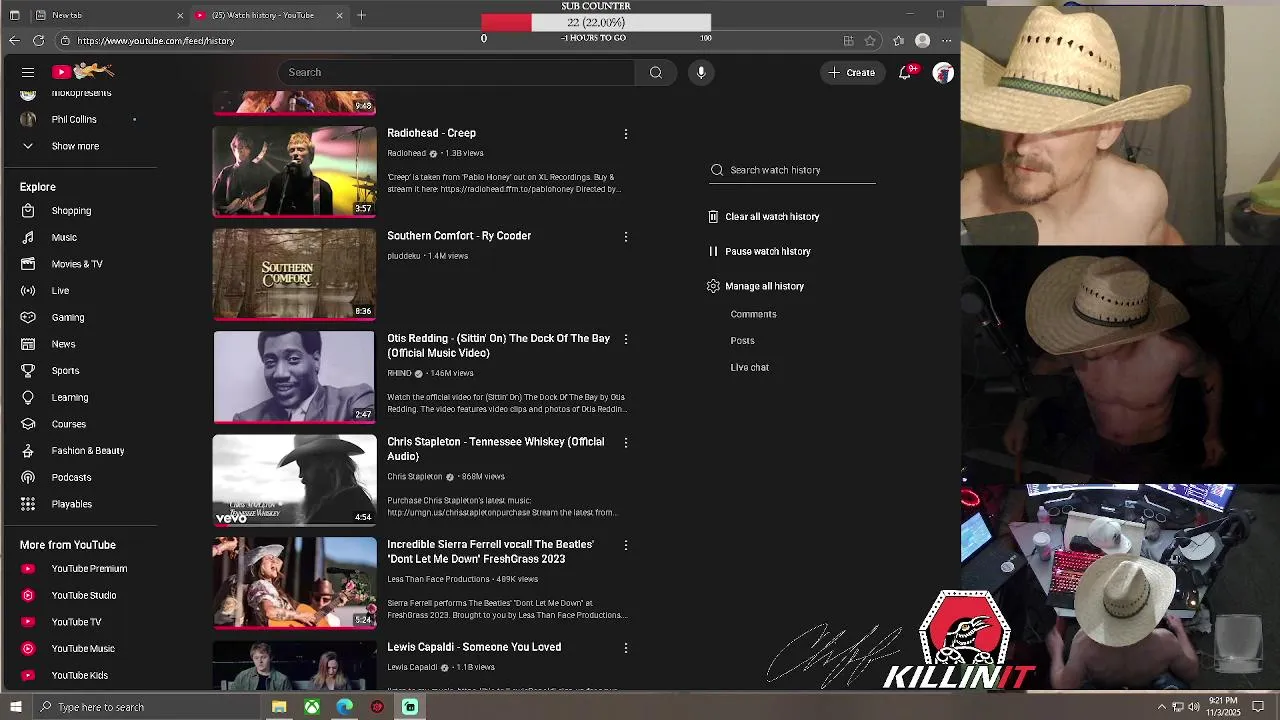Open Live chat history link
1280x720 pixels.
tap(749, 367)
